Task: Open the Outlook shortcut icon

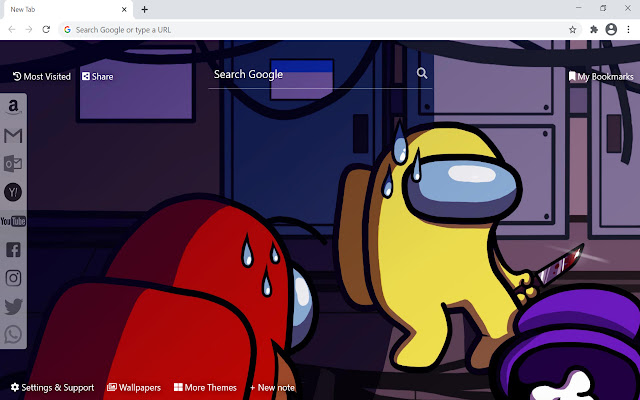Action: (x=13, y=164)
